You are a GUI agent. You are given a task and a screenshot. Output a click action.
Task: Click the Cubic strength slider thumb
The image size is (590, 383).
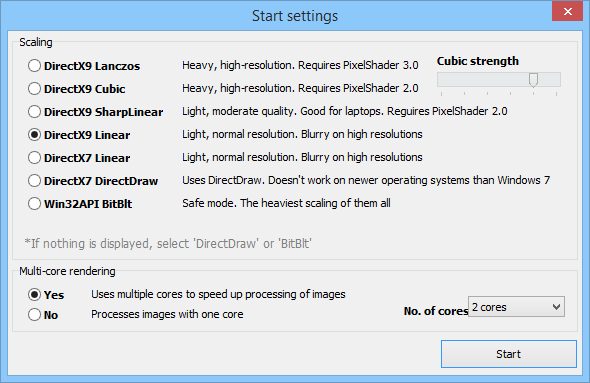click(533, 80)
